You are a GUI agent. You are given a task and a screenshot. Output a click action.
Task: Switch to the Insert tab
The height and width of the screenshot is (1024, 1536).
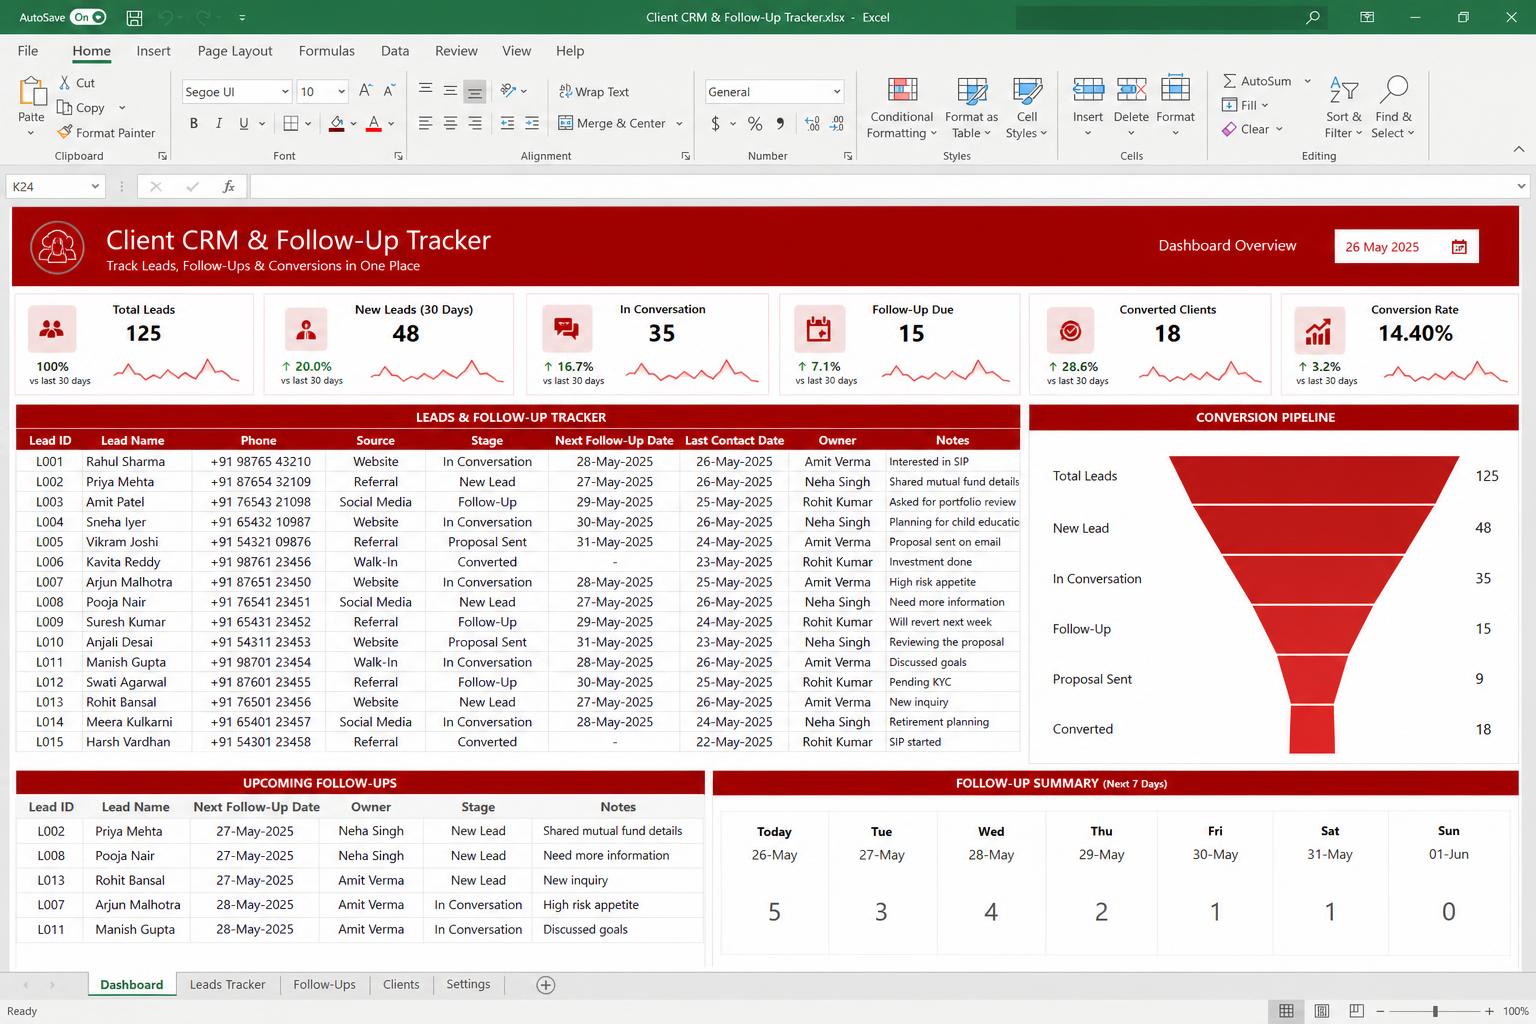pyautogui.click(x=153, y=51)
